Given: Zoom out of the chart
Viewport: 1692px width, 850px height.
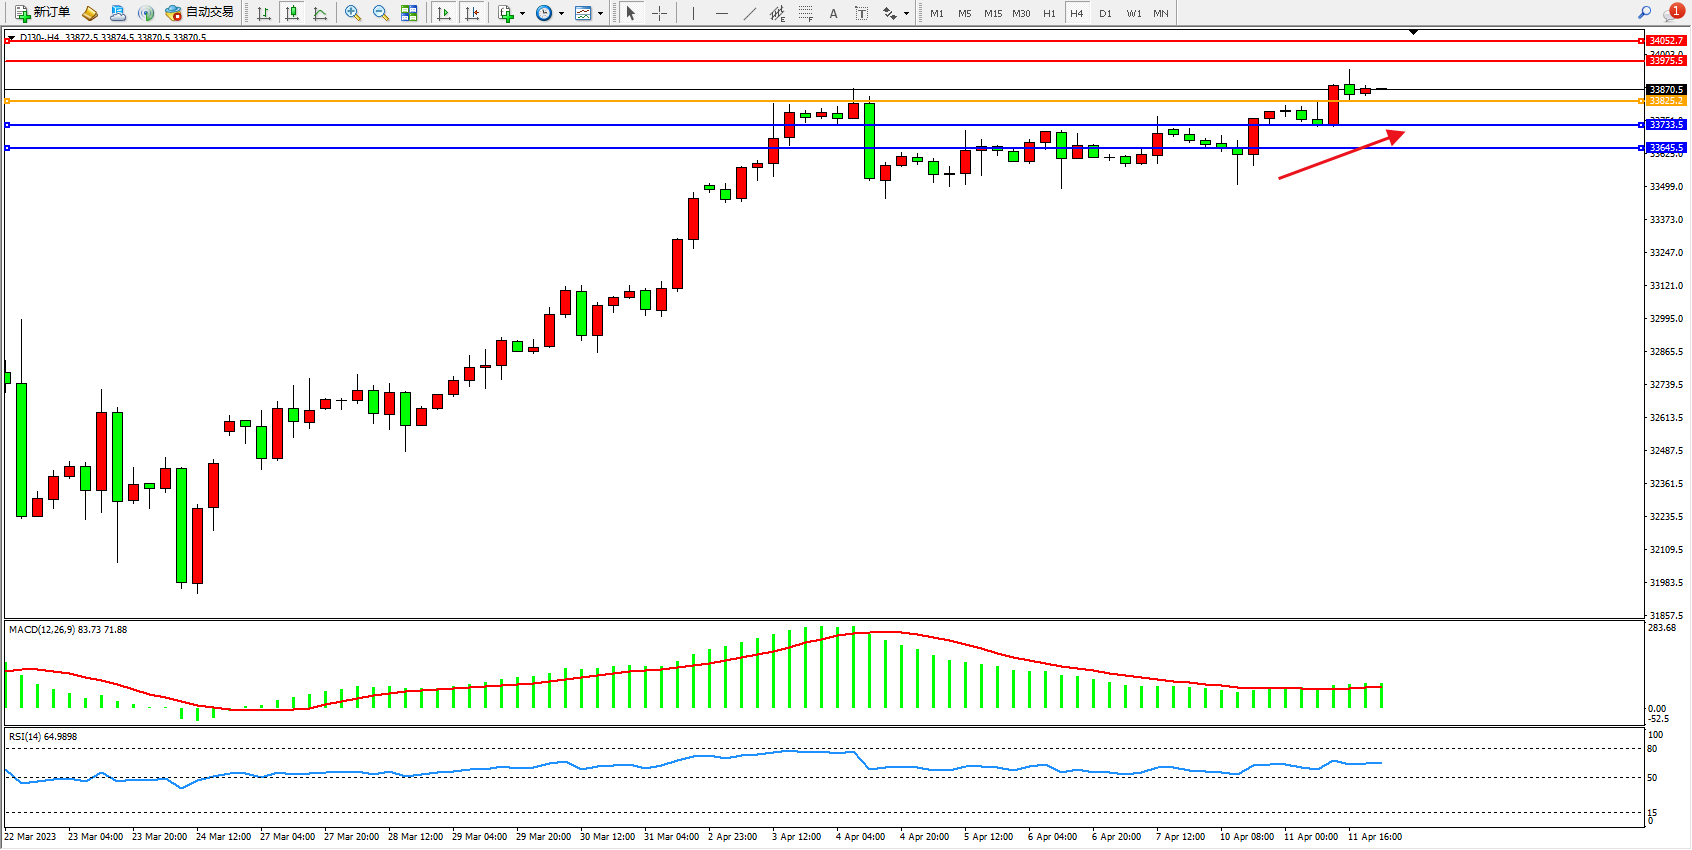Looking at the screenshot, I should click(x=381, y=13).
